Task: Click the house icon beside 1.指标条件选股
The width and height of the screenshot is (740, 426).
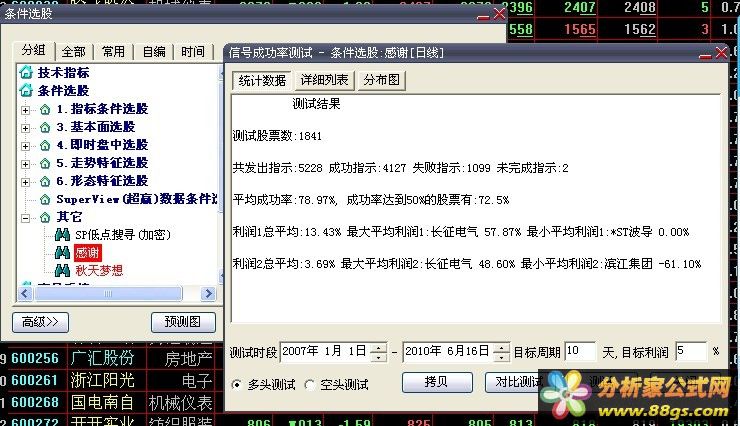Action: coord(45,109)
